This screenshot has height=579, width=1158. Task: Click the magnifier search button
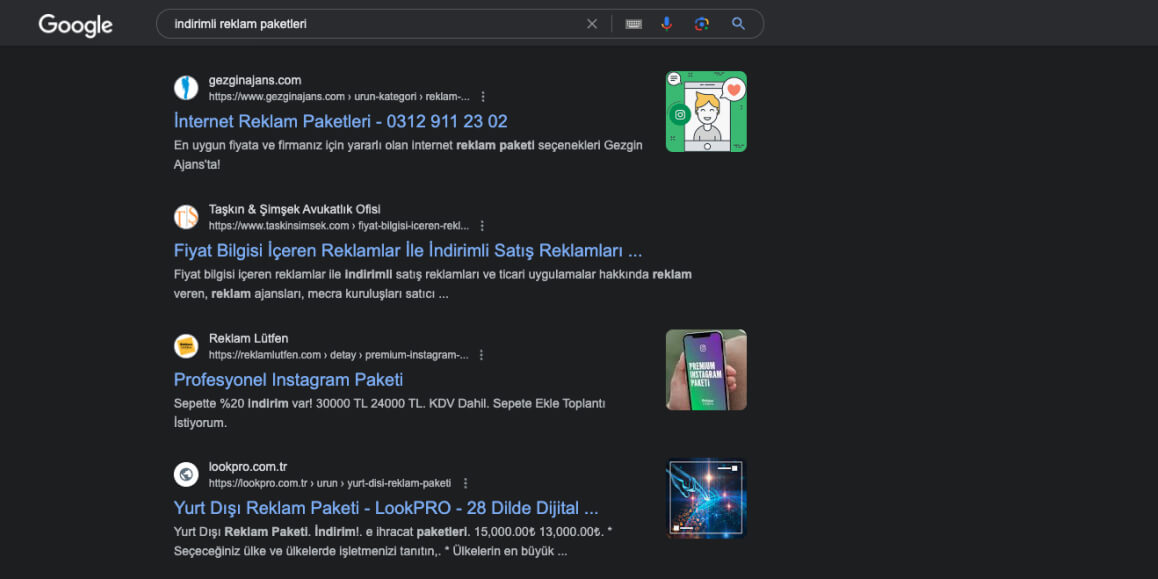tap(739, 24)
